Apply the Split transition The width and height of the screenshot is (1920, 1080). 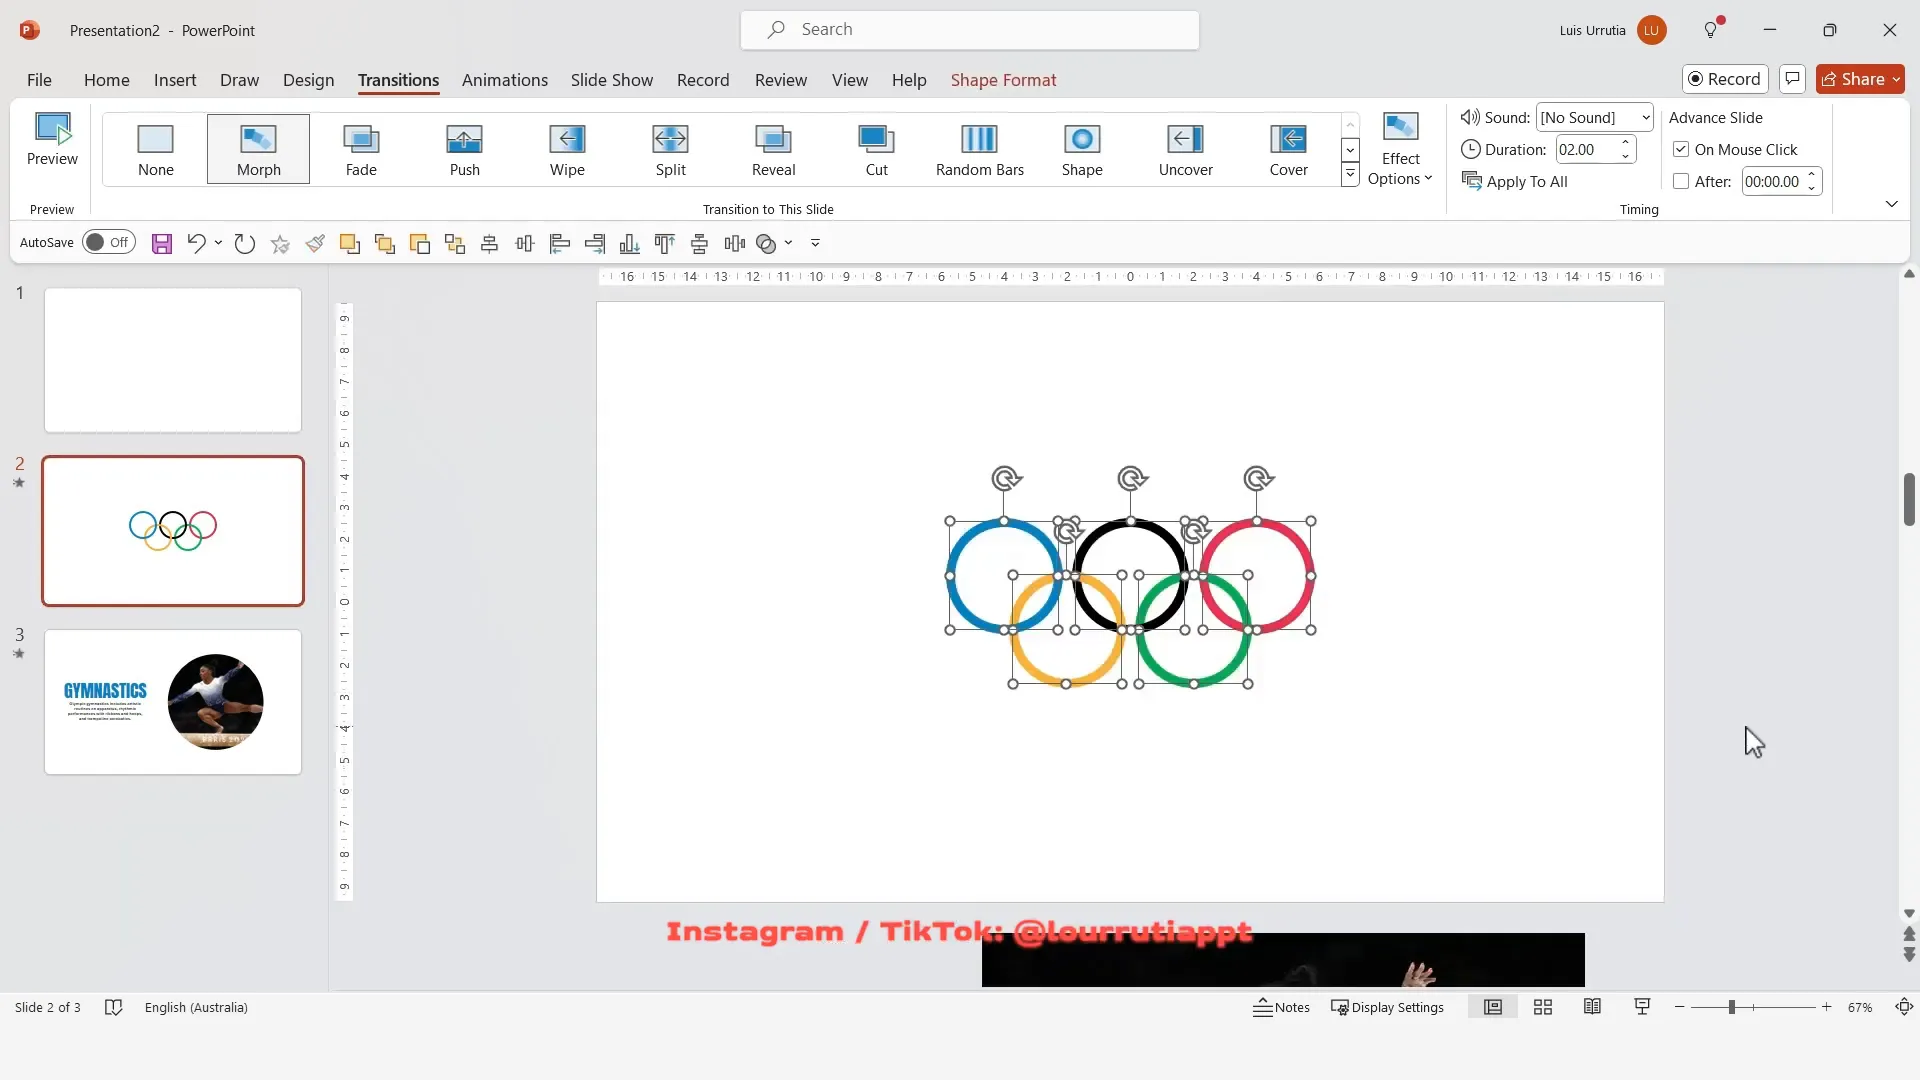(670, 149)
